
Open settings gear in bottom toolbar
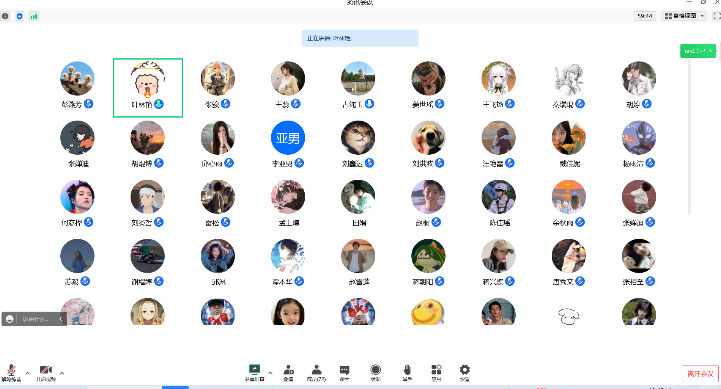pyautogui.click(x=465, y=373)
